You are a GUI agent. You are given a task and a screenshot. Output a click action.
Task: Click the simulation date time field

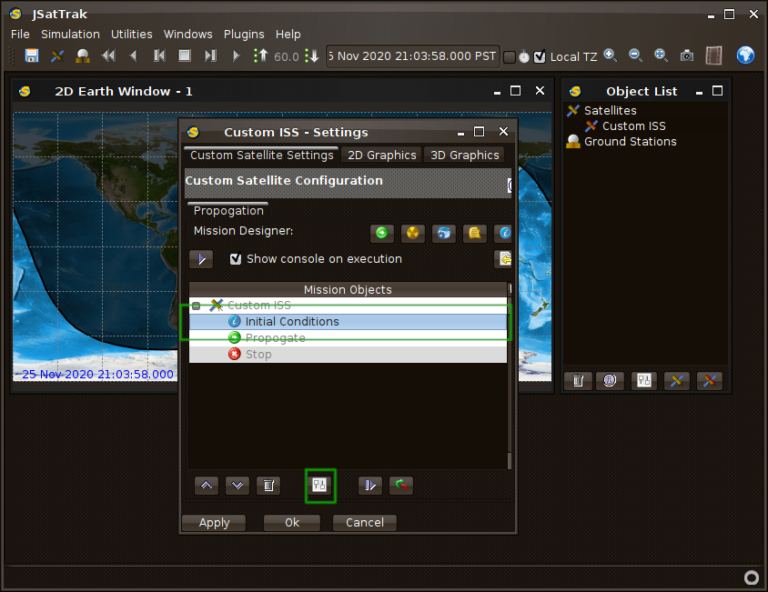411,56
